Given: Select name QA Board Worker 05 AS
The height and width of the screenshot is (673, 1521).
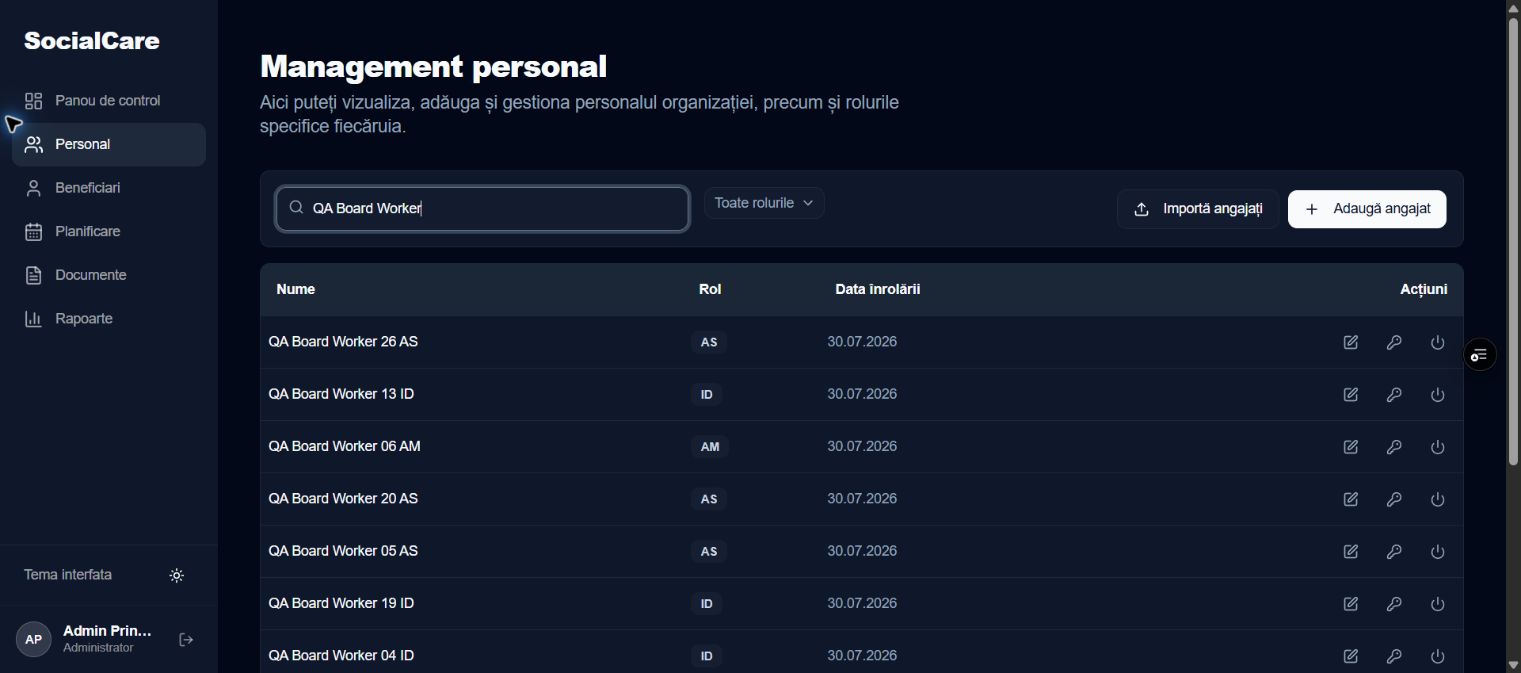Looking at the screenshot, I should 343,551.
